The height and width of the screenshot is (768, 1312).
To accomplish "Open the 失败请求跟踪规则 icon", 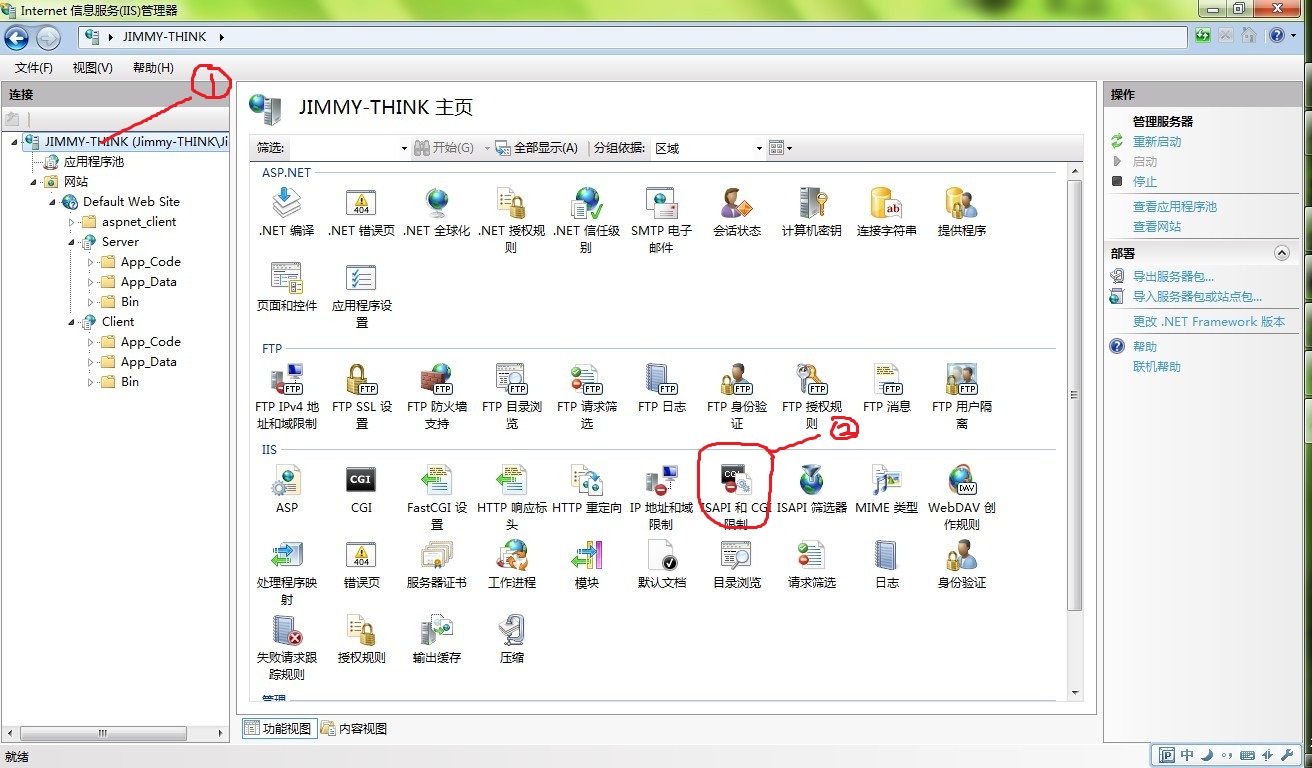I will (287, 631).
